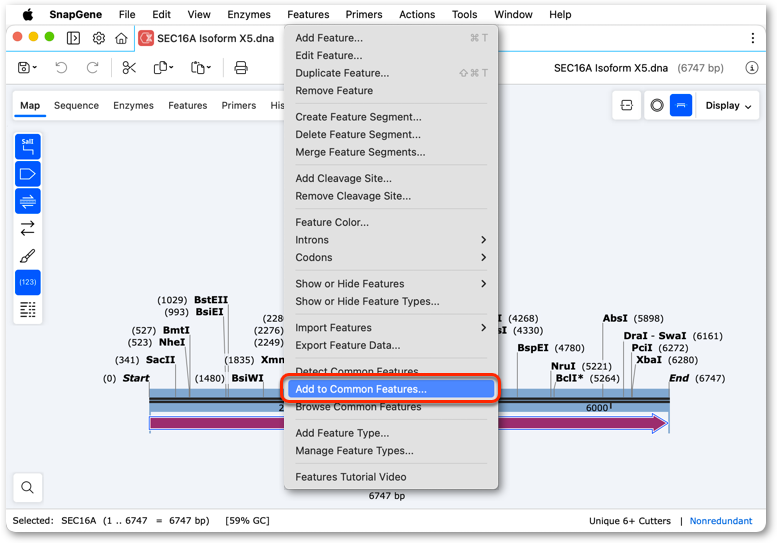Select Remove Feature entry
The image size is (778, 543).
[390, 91]
